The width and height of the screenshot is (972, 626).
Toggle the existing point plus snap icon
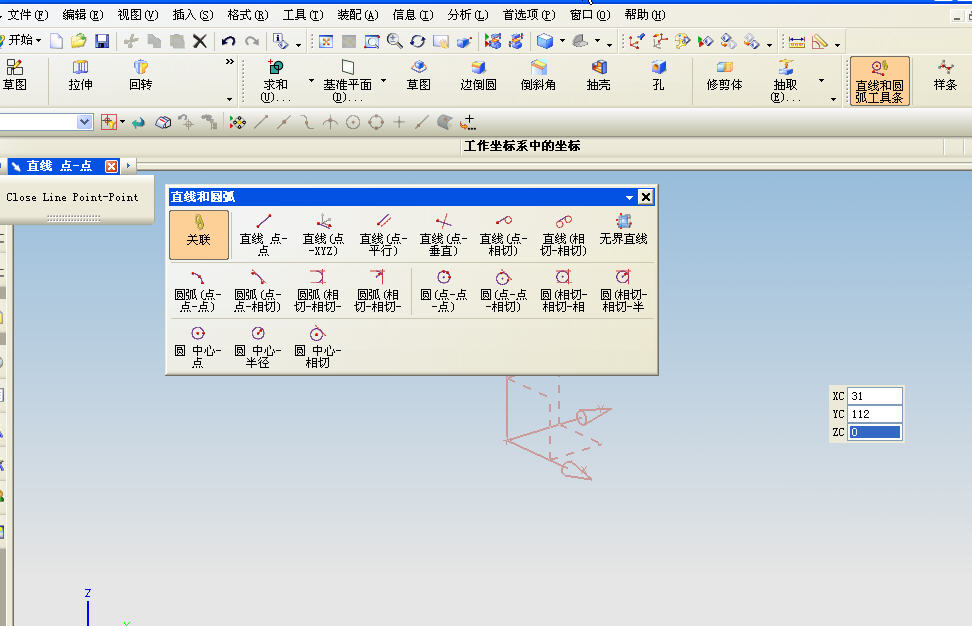point(399,122)
